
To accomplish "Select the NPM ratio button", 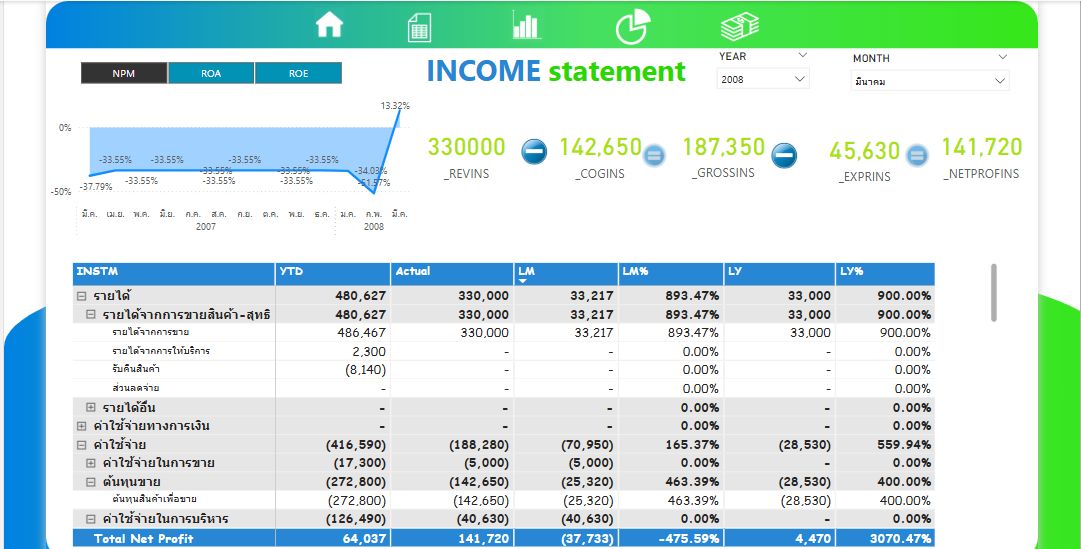I will tap(124, 73).
